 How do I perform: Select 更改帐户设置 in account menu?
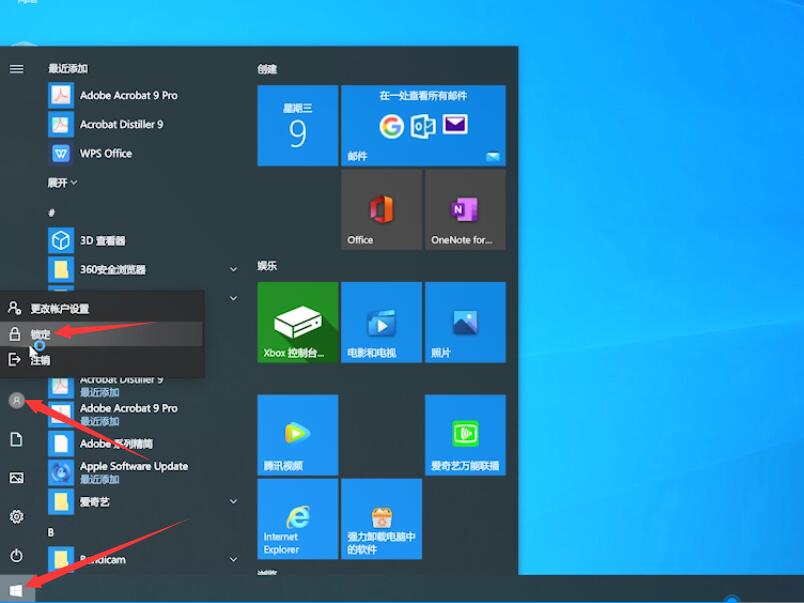(x=102, y=308)
